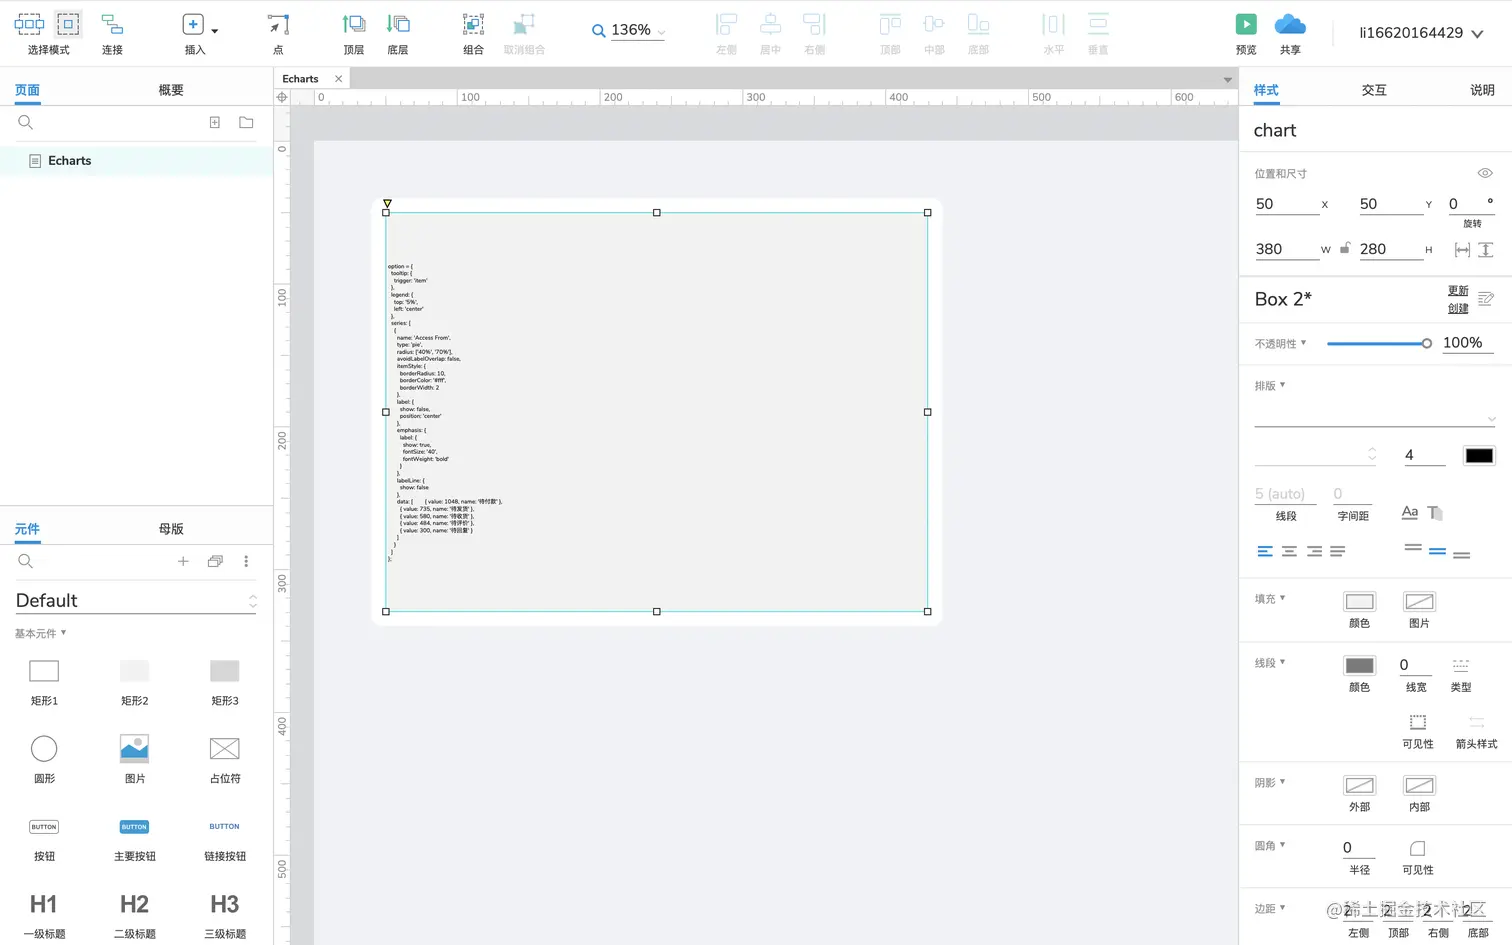Viewport: 1512px width, 945px height.
Task: Open widget library more options menu
Action: (246, 561)
